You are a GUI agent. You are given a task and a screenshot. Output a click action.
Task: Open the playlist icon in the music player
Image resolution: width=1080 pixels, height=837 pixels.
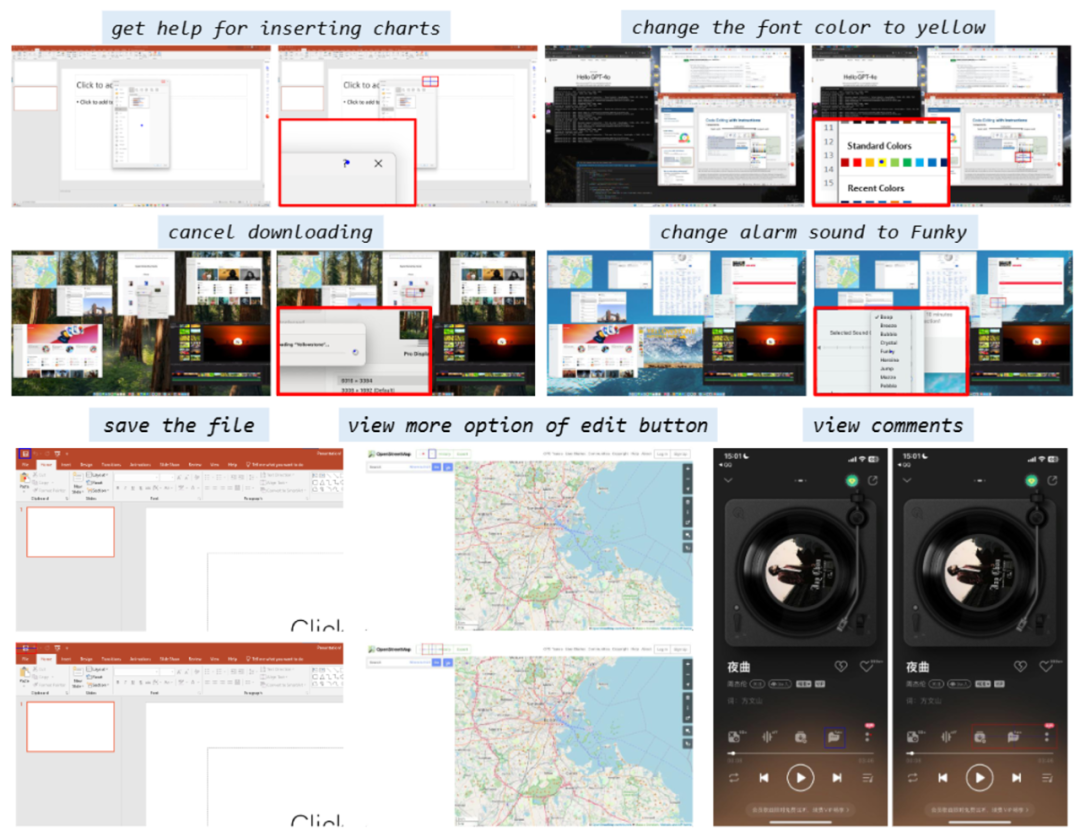[x=868, y=777]
